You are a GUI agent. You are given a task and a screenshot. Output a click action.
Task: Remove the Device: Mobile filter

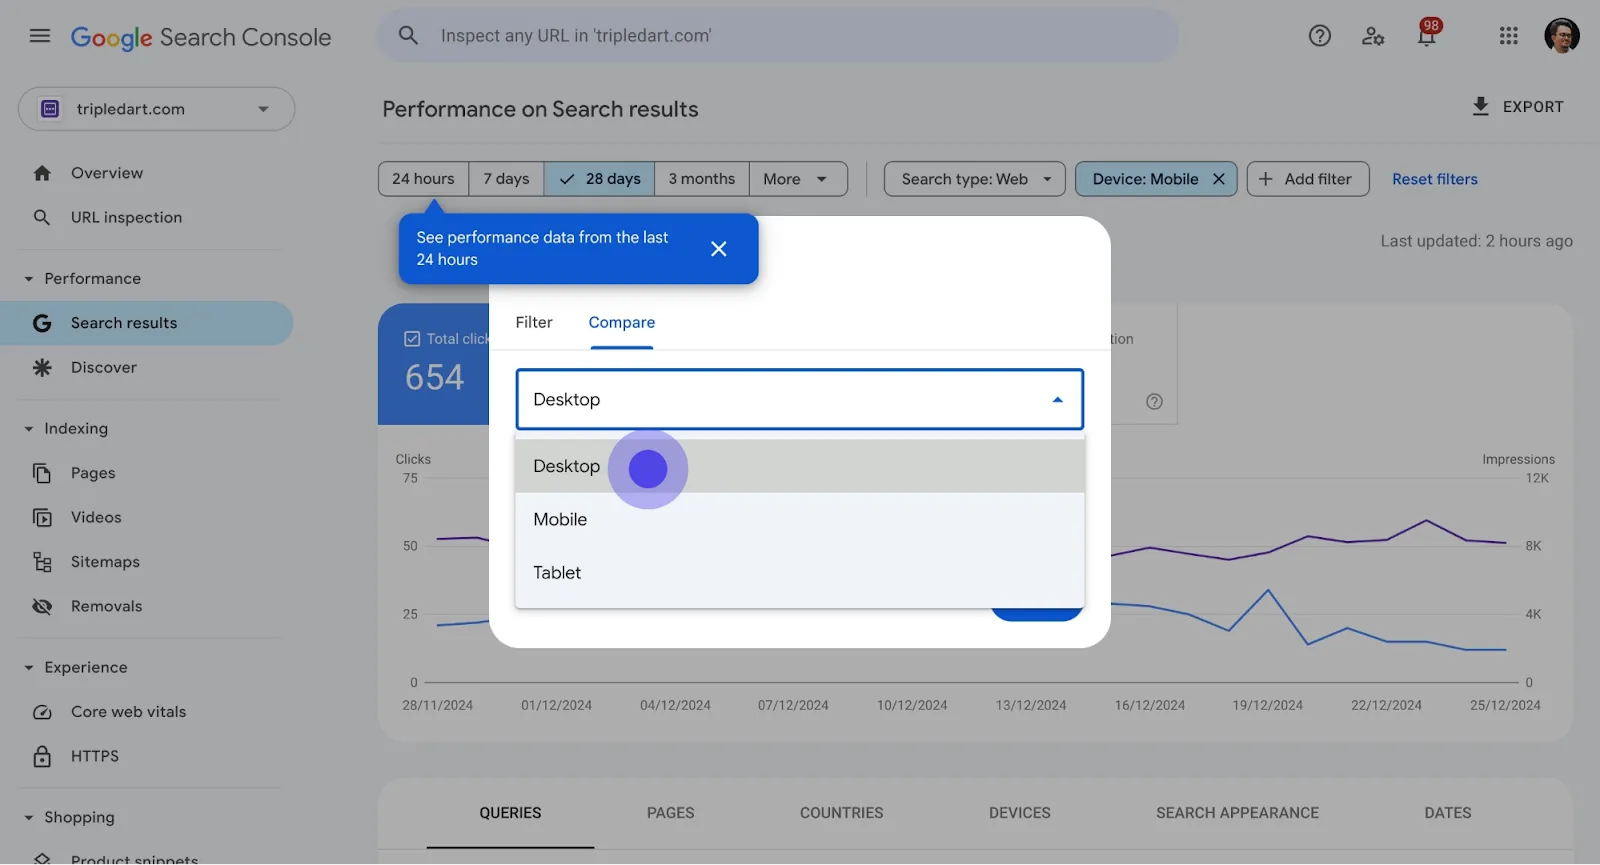[1219, 179]
